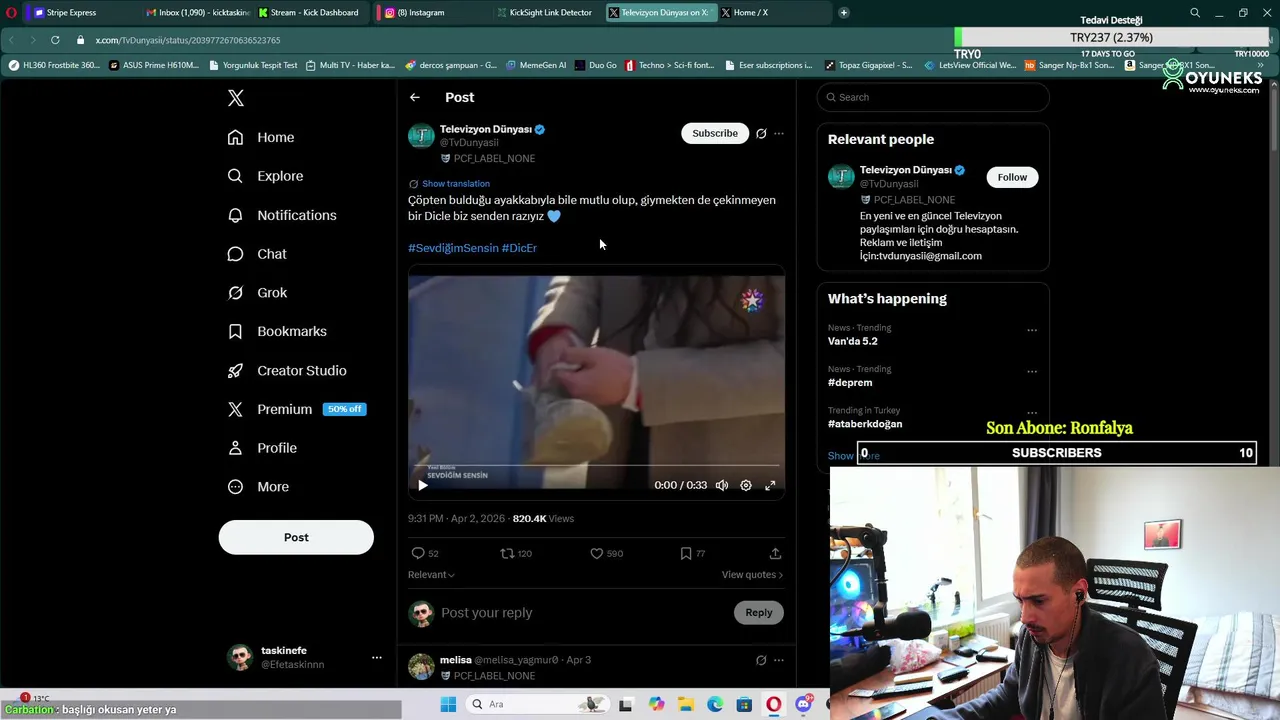Open video settings gear

[746, 485]
